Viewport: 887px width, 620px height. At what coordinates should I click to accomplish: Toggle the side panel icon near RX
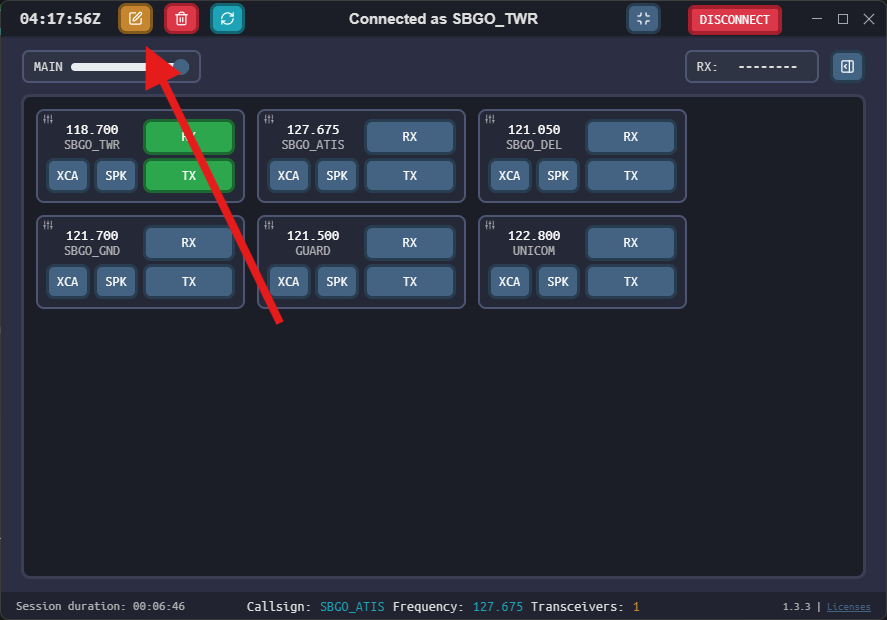tap(847, 67)
